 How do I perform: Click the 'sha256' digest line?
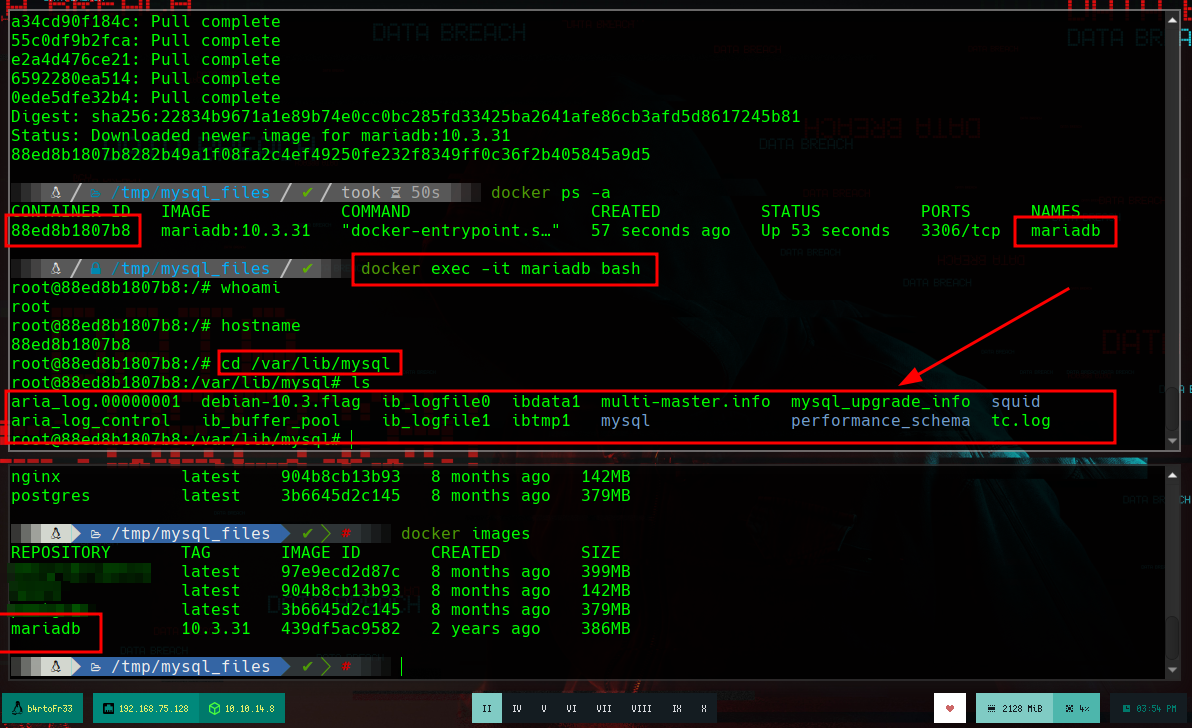click(x=405, y=116)
